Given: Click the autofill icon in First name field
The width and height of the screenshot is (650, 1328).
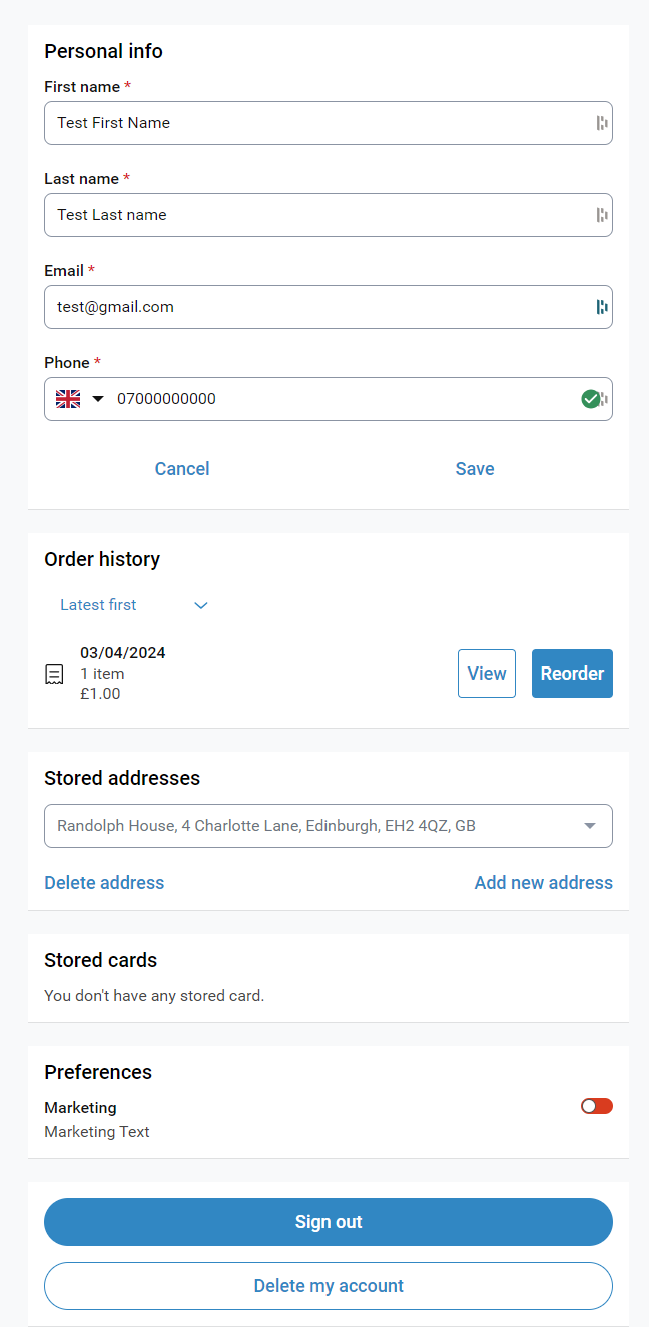Looking at the screenshot, I should tap(602, 123).
